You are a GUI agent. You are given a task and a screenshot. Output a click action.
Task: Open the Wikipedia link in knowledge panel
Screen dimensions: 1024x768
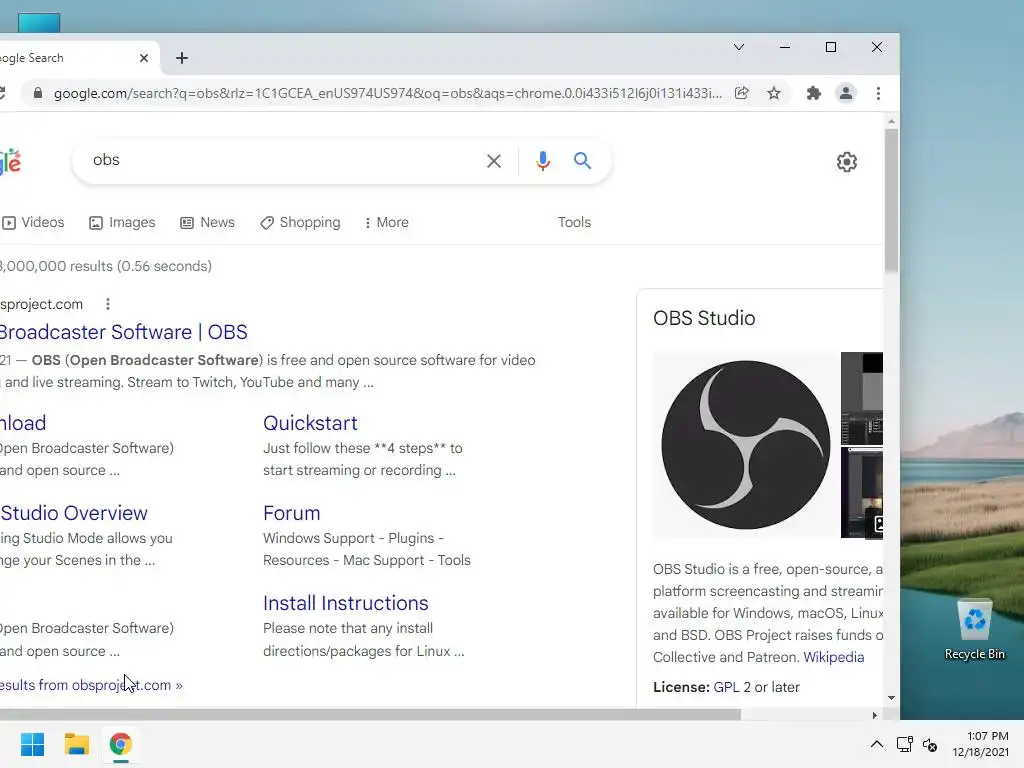coord(833,658)
